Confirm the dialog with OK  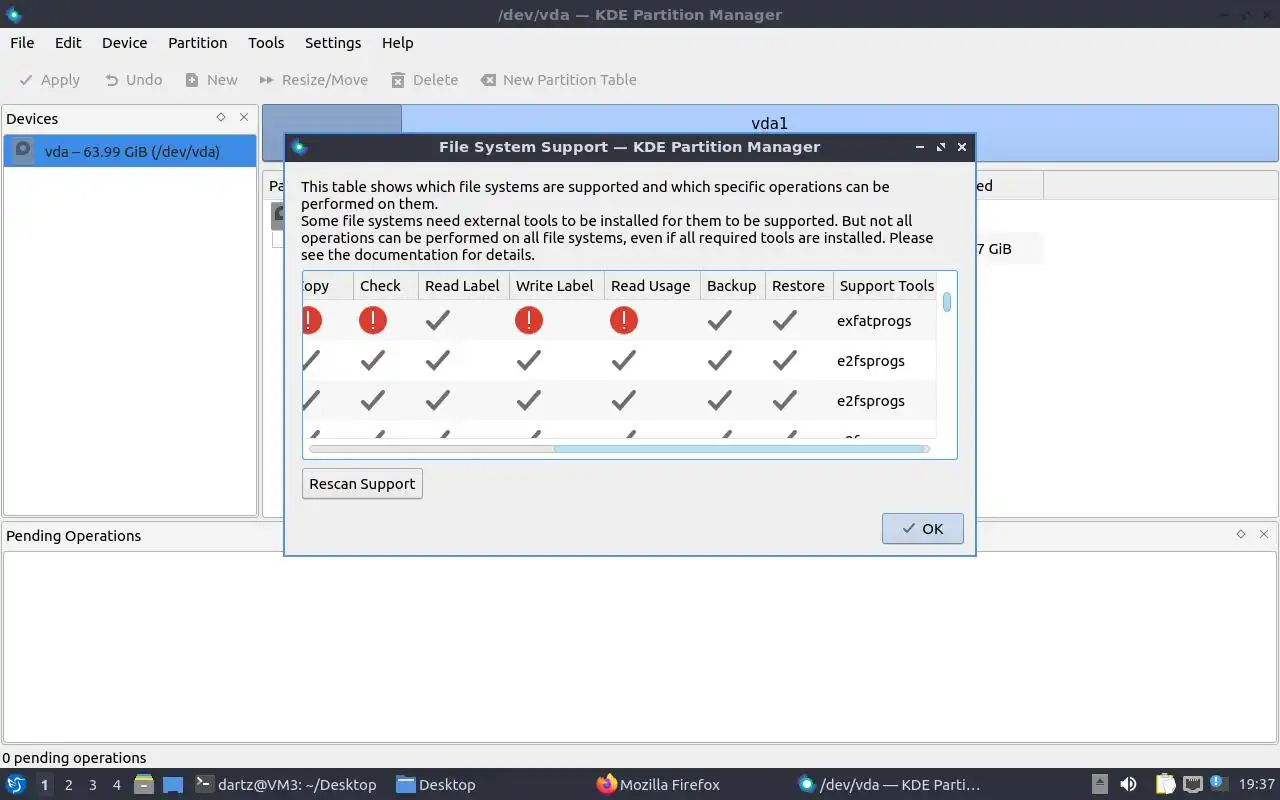922,529
